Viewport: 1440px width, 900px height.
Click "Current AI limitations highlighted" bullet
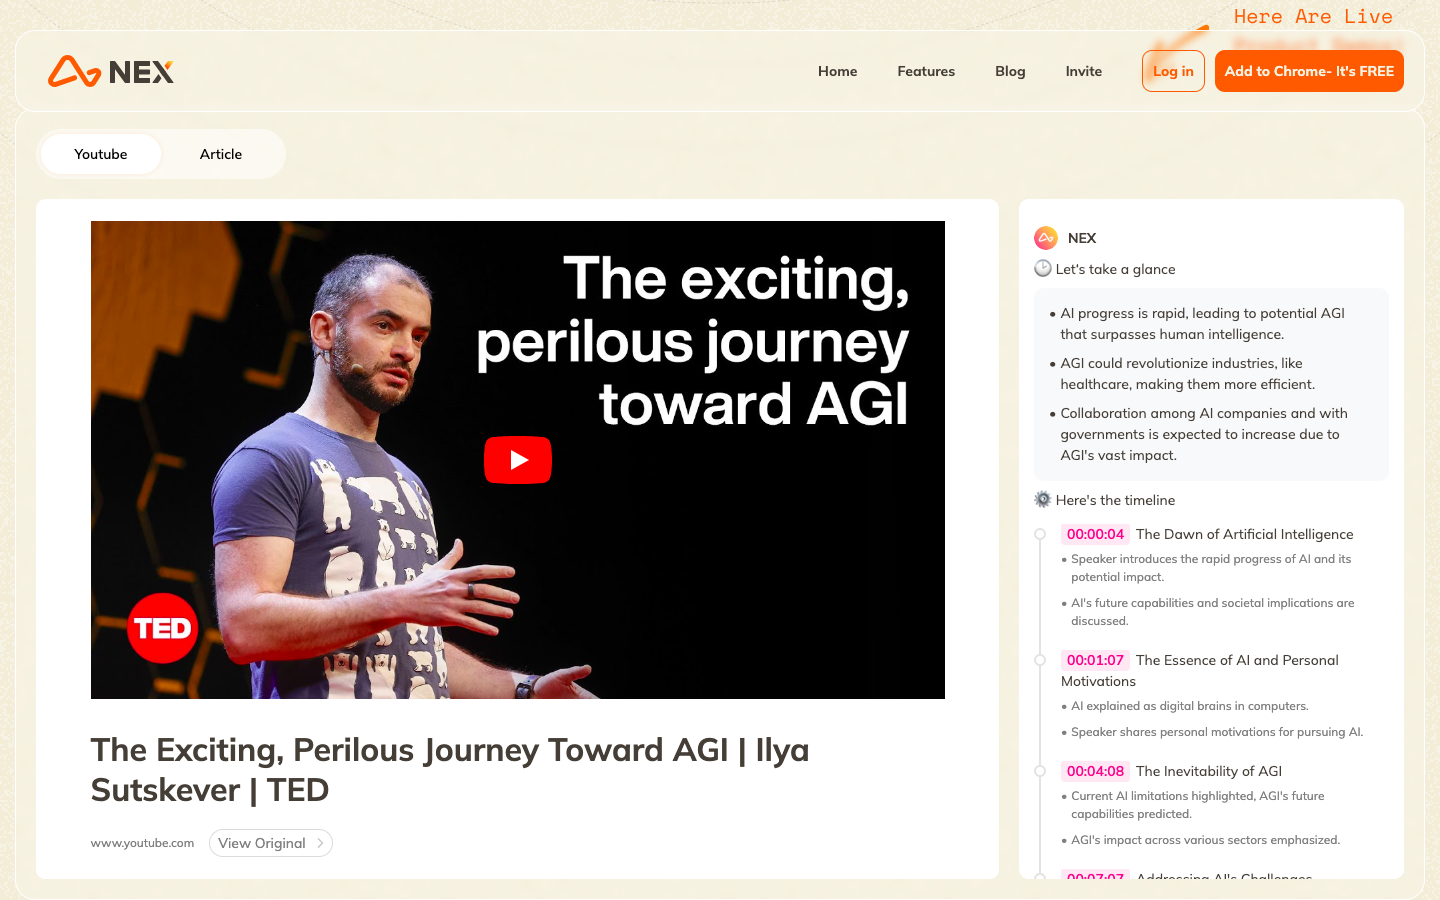pyautogui.click(x=1198, y=805)
